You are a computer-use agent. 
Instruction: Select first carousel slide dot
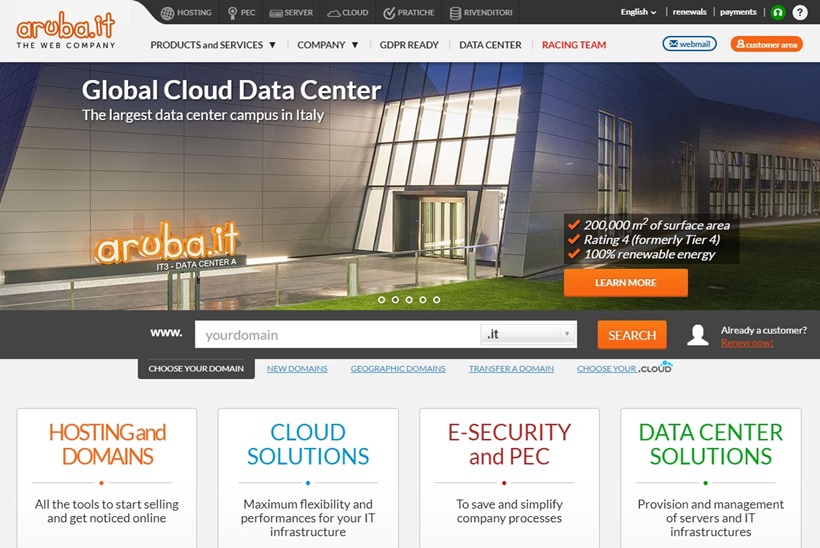381,300
